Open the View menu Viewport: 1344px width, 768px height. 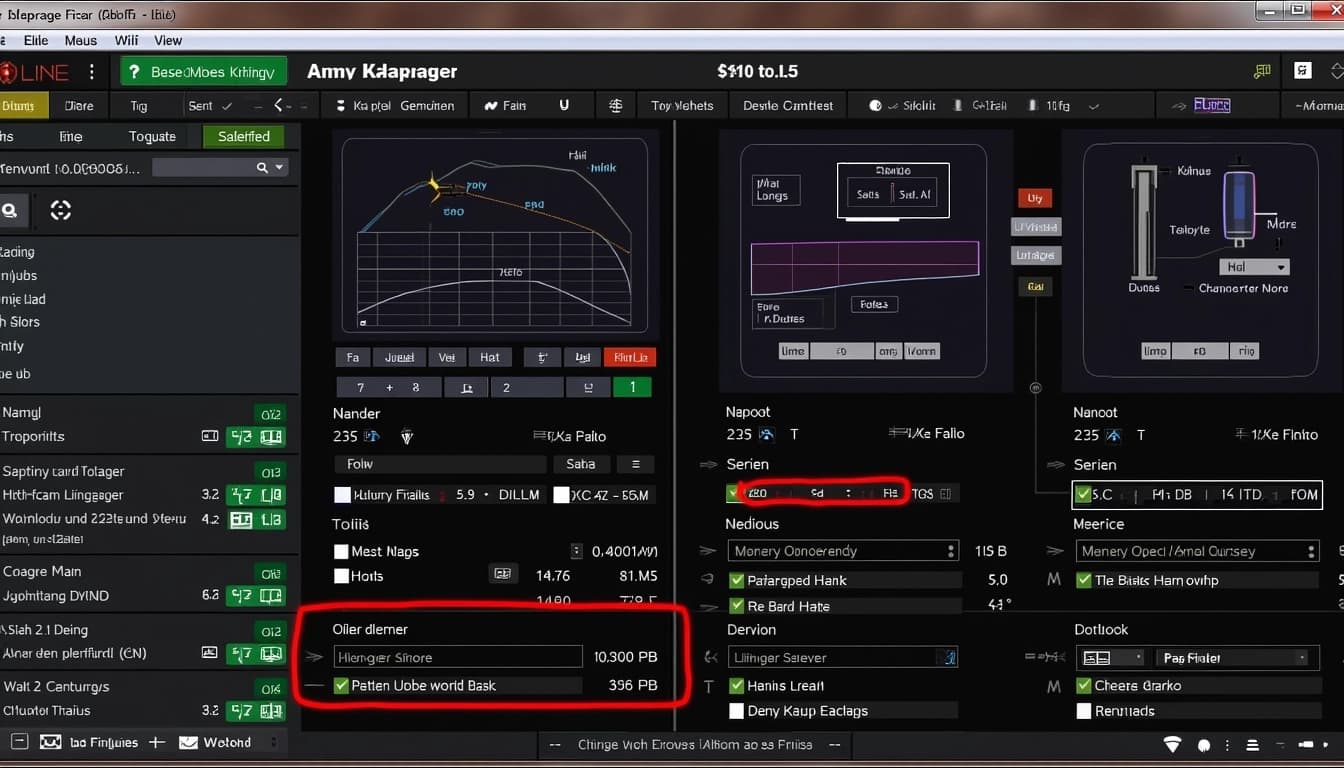click(168, 40)
